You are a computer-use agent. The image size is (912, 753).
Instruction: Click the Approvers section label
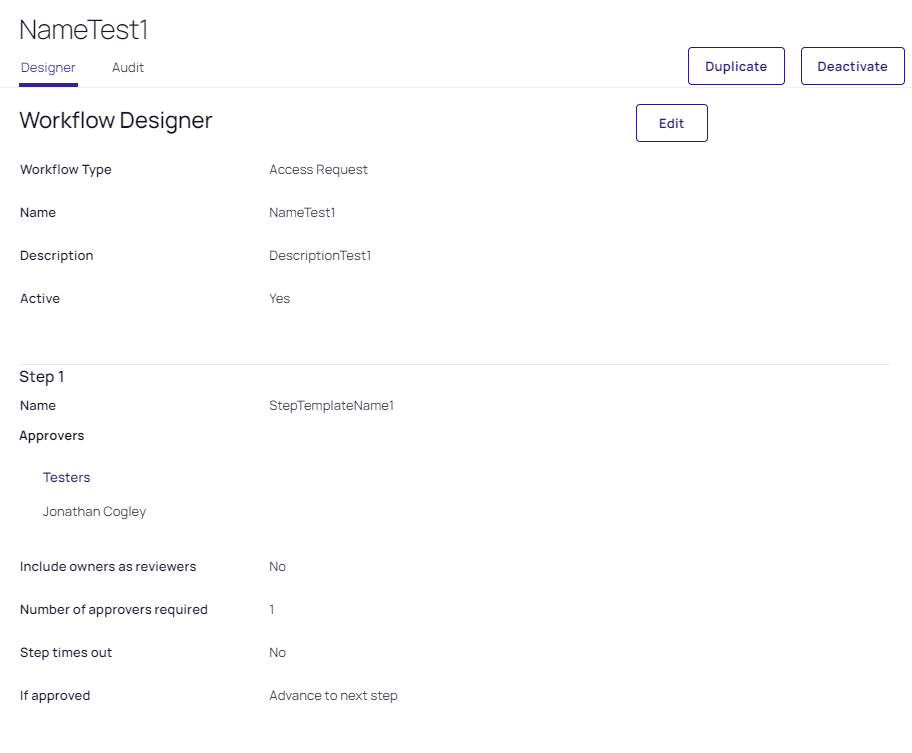pos(52,435)
